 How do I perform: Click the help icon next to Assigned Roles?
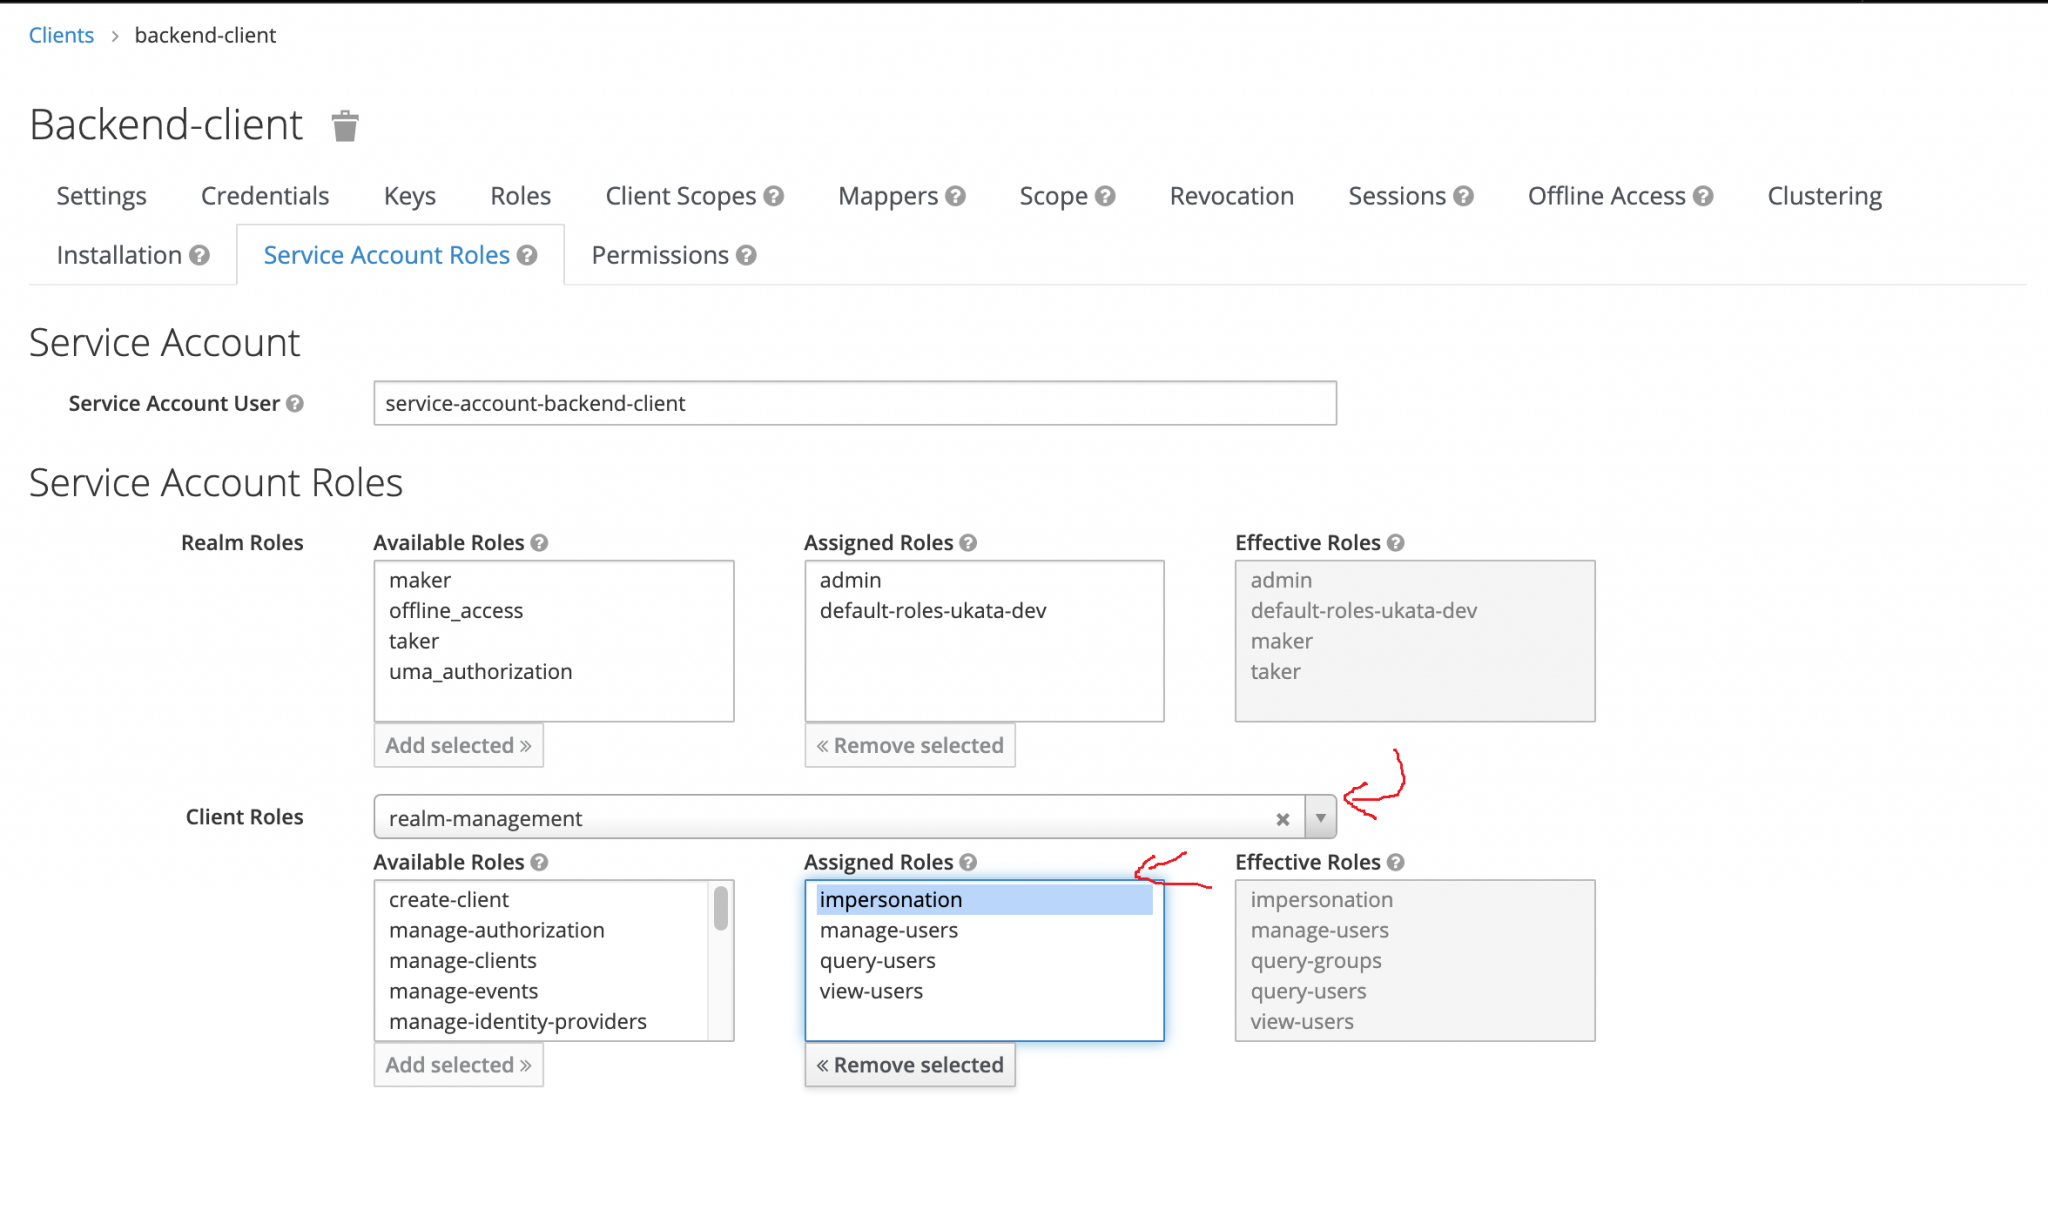click(966, 542)
